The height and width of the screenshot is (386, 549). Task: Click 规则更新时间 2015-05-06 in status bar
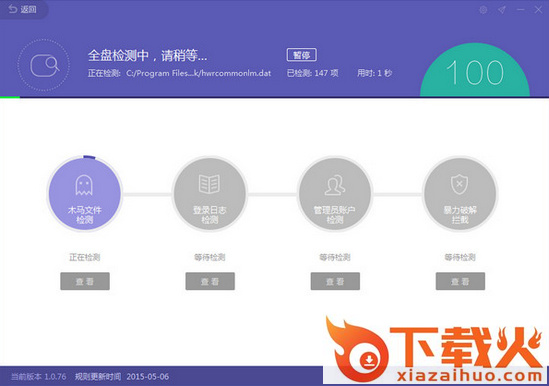[122, 377]
